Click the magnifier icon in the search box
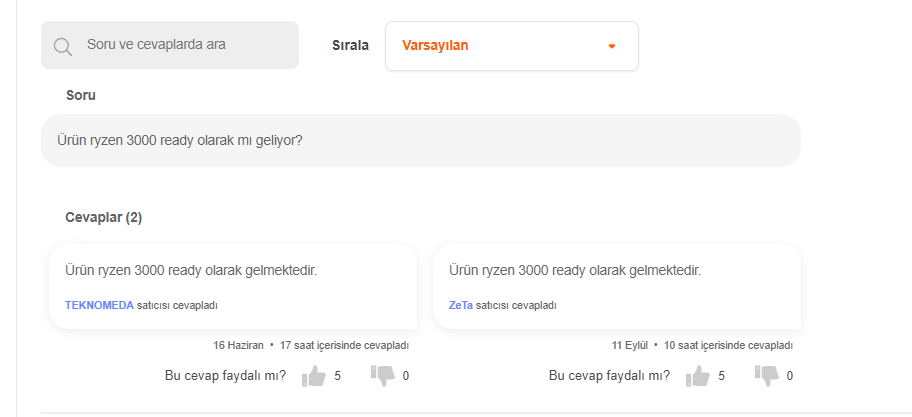Screen dimensions: 912x417 63,46
